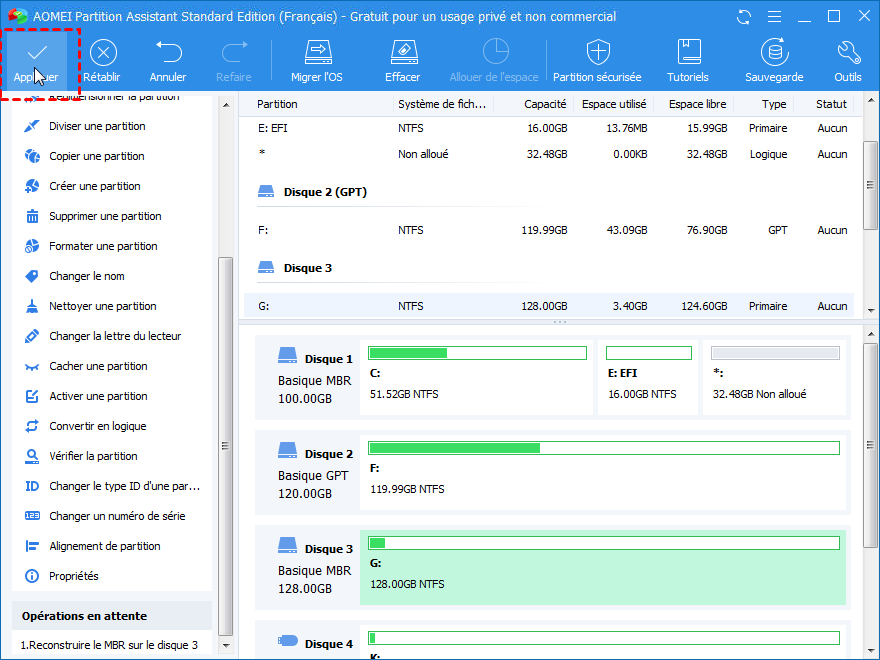880x660 pixels.
Task: Open the Outils wrench menu
Action: click(848, 53)
